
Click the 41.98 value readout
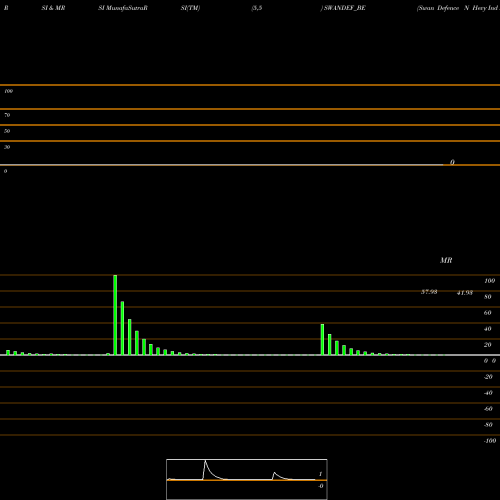point(465,293)
